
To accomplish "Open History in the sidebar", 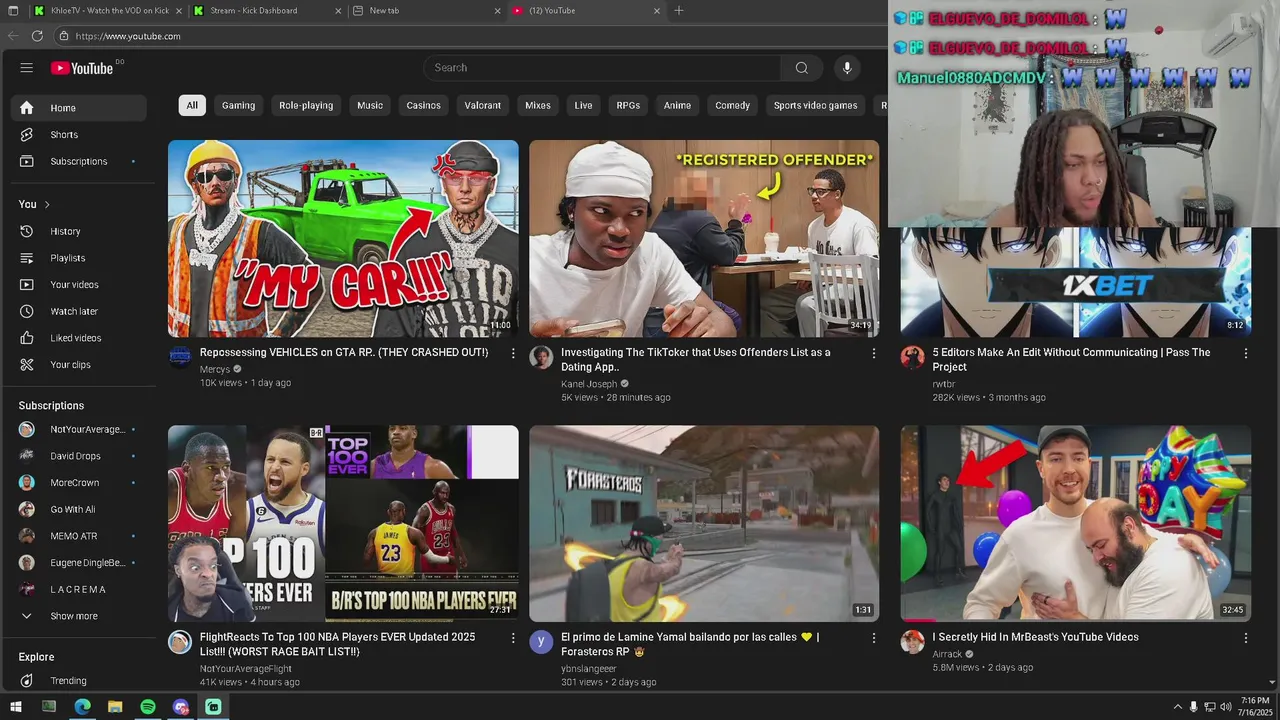I will pos(79,231).
